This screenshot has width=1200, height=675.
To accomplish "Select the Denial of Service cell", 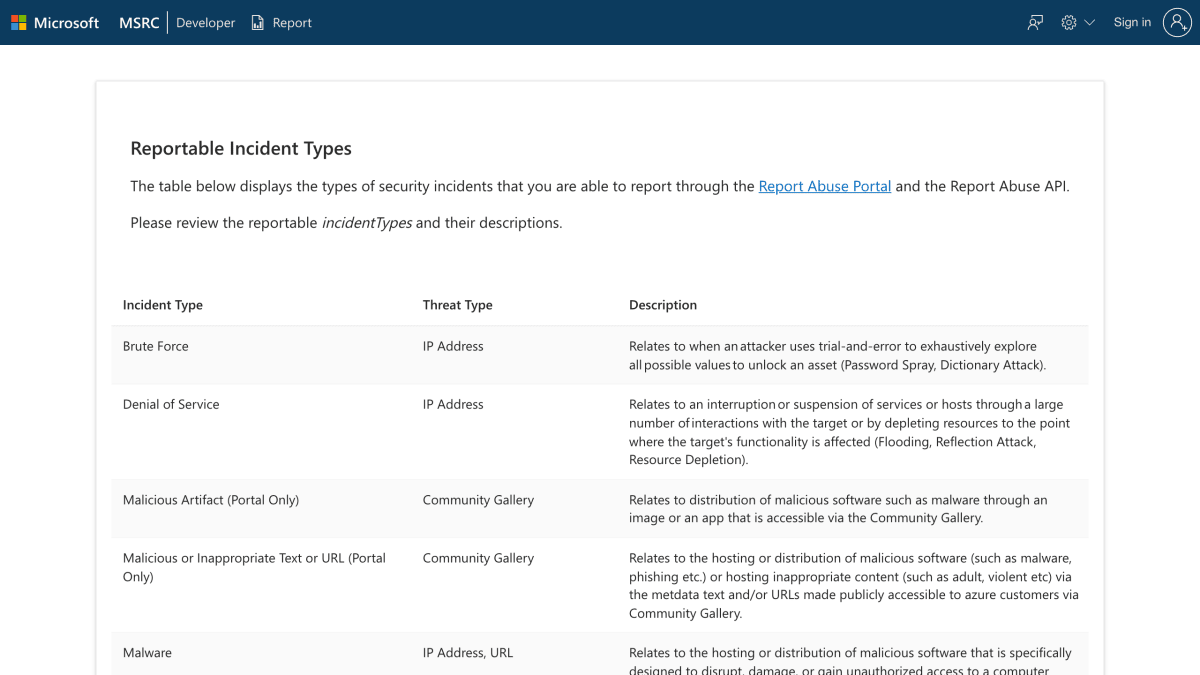I will (x=171, y=404).
